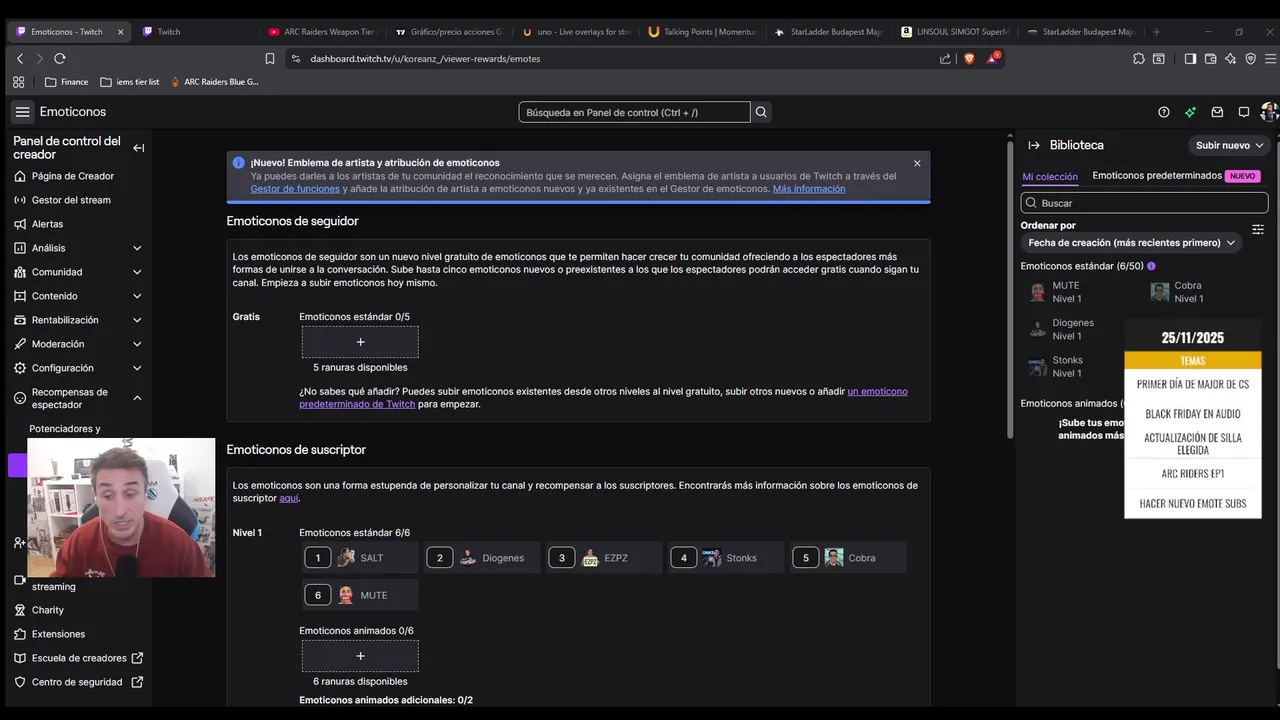Click the search magnifier button
This screenshot has width=1280, height=720.
761,112
